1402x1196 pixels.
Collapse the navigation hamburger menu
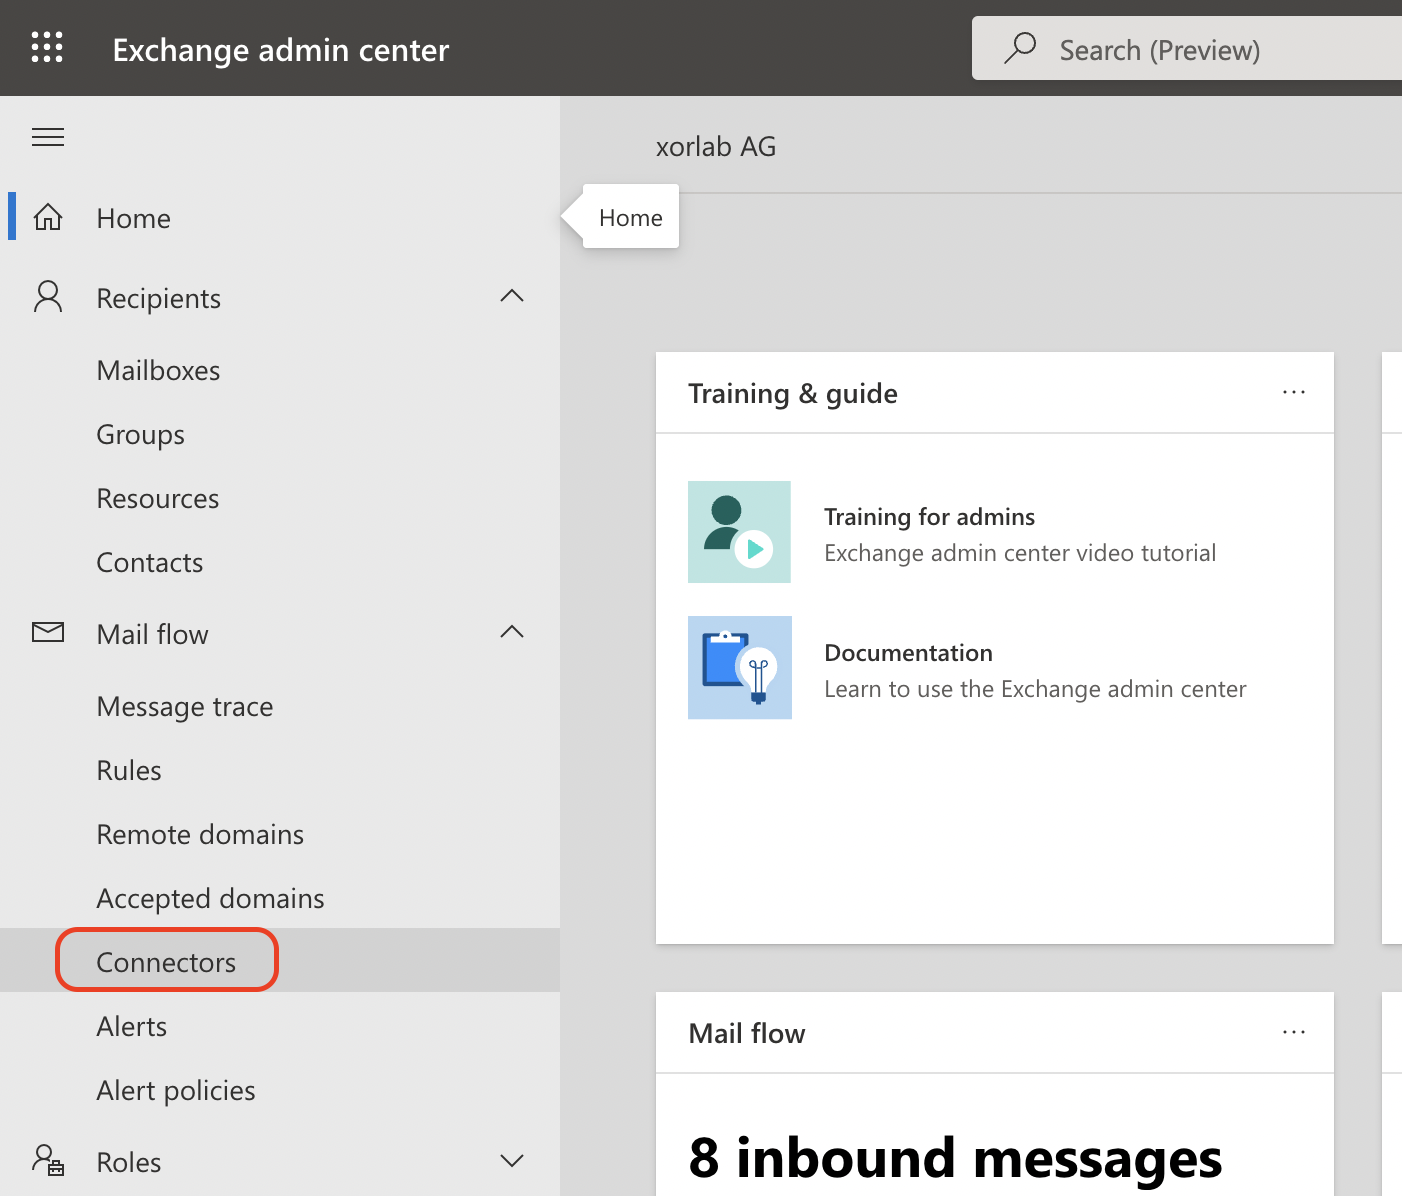[48, 137]
